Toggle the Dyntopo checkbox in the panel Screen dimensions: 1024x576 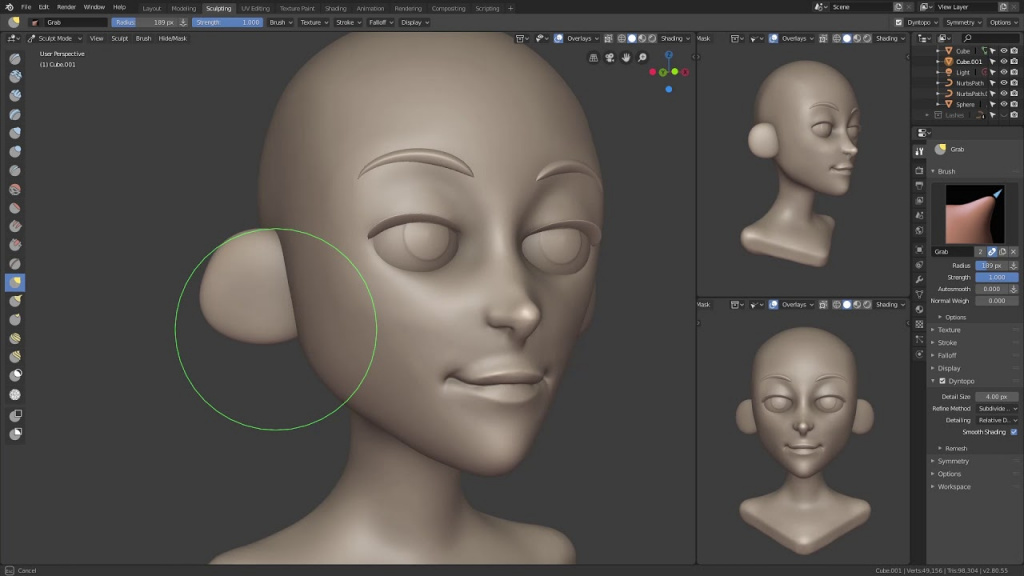click(x=942, y=381)
